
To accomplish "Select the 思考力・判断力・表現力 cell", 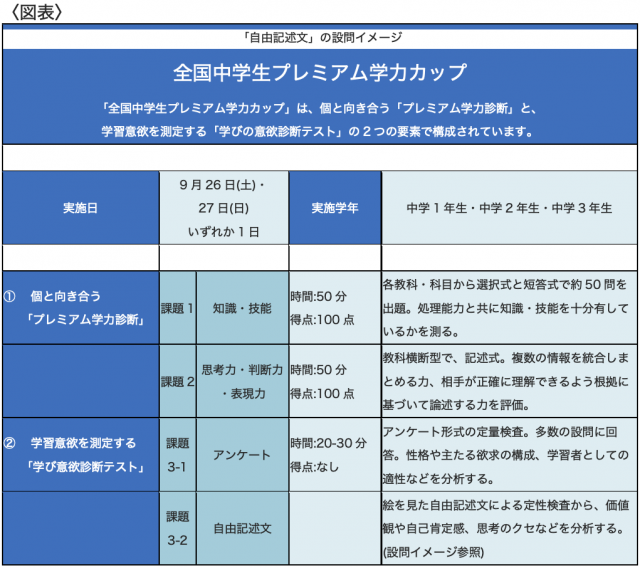I will tap(242, 381).
